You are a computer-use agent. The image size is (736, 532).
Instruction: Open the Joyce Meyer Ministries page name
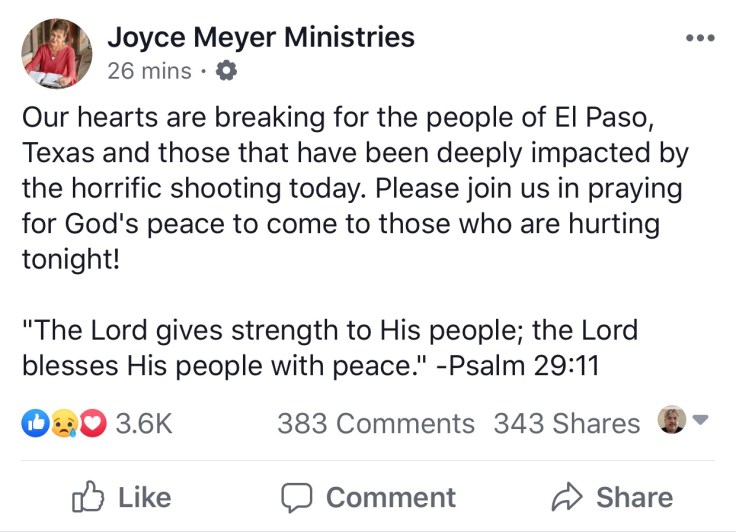pyautogui.click(x=260, y=38)
